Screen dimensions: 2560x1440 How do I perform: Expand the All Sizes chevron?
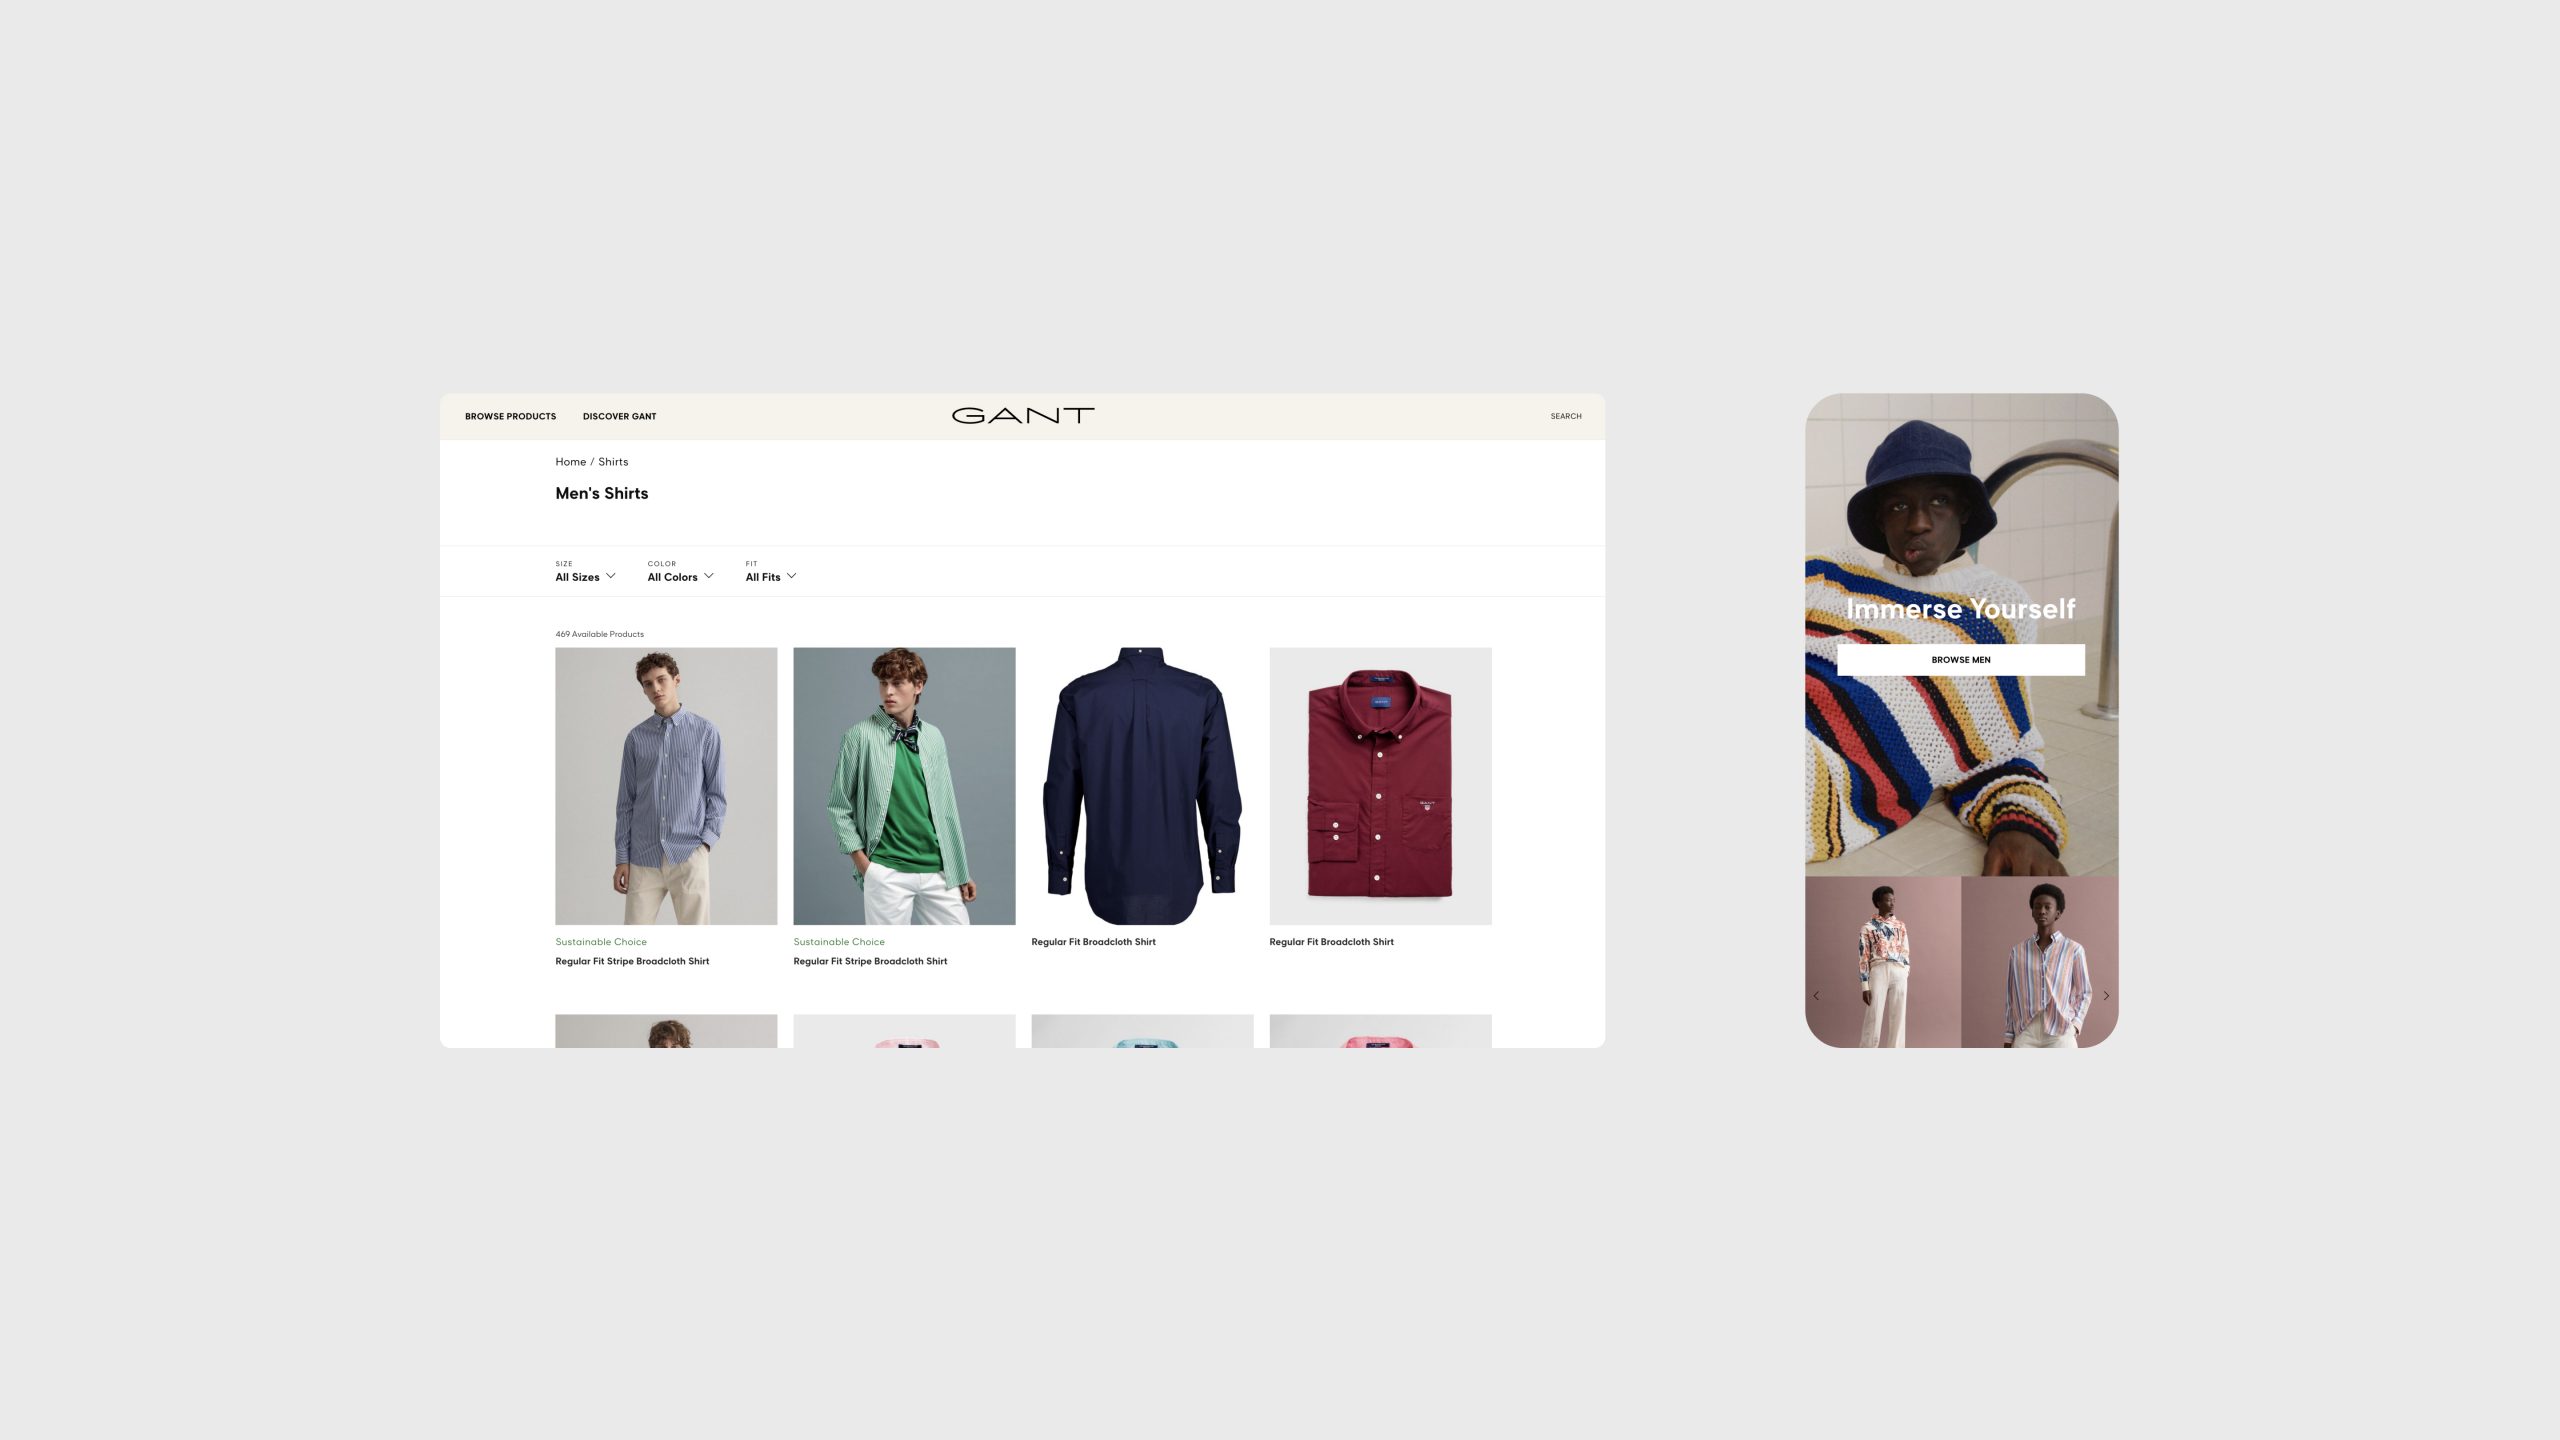pyautogui.click(x=611, y=576)
